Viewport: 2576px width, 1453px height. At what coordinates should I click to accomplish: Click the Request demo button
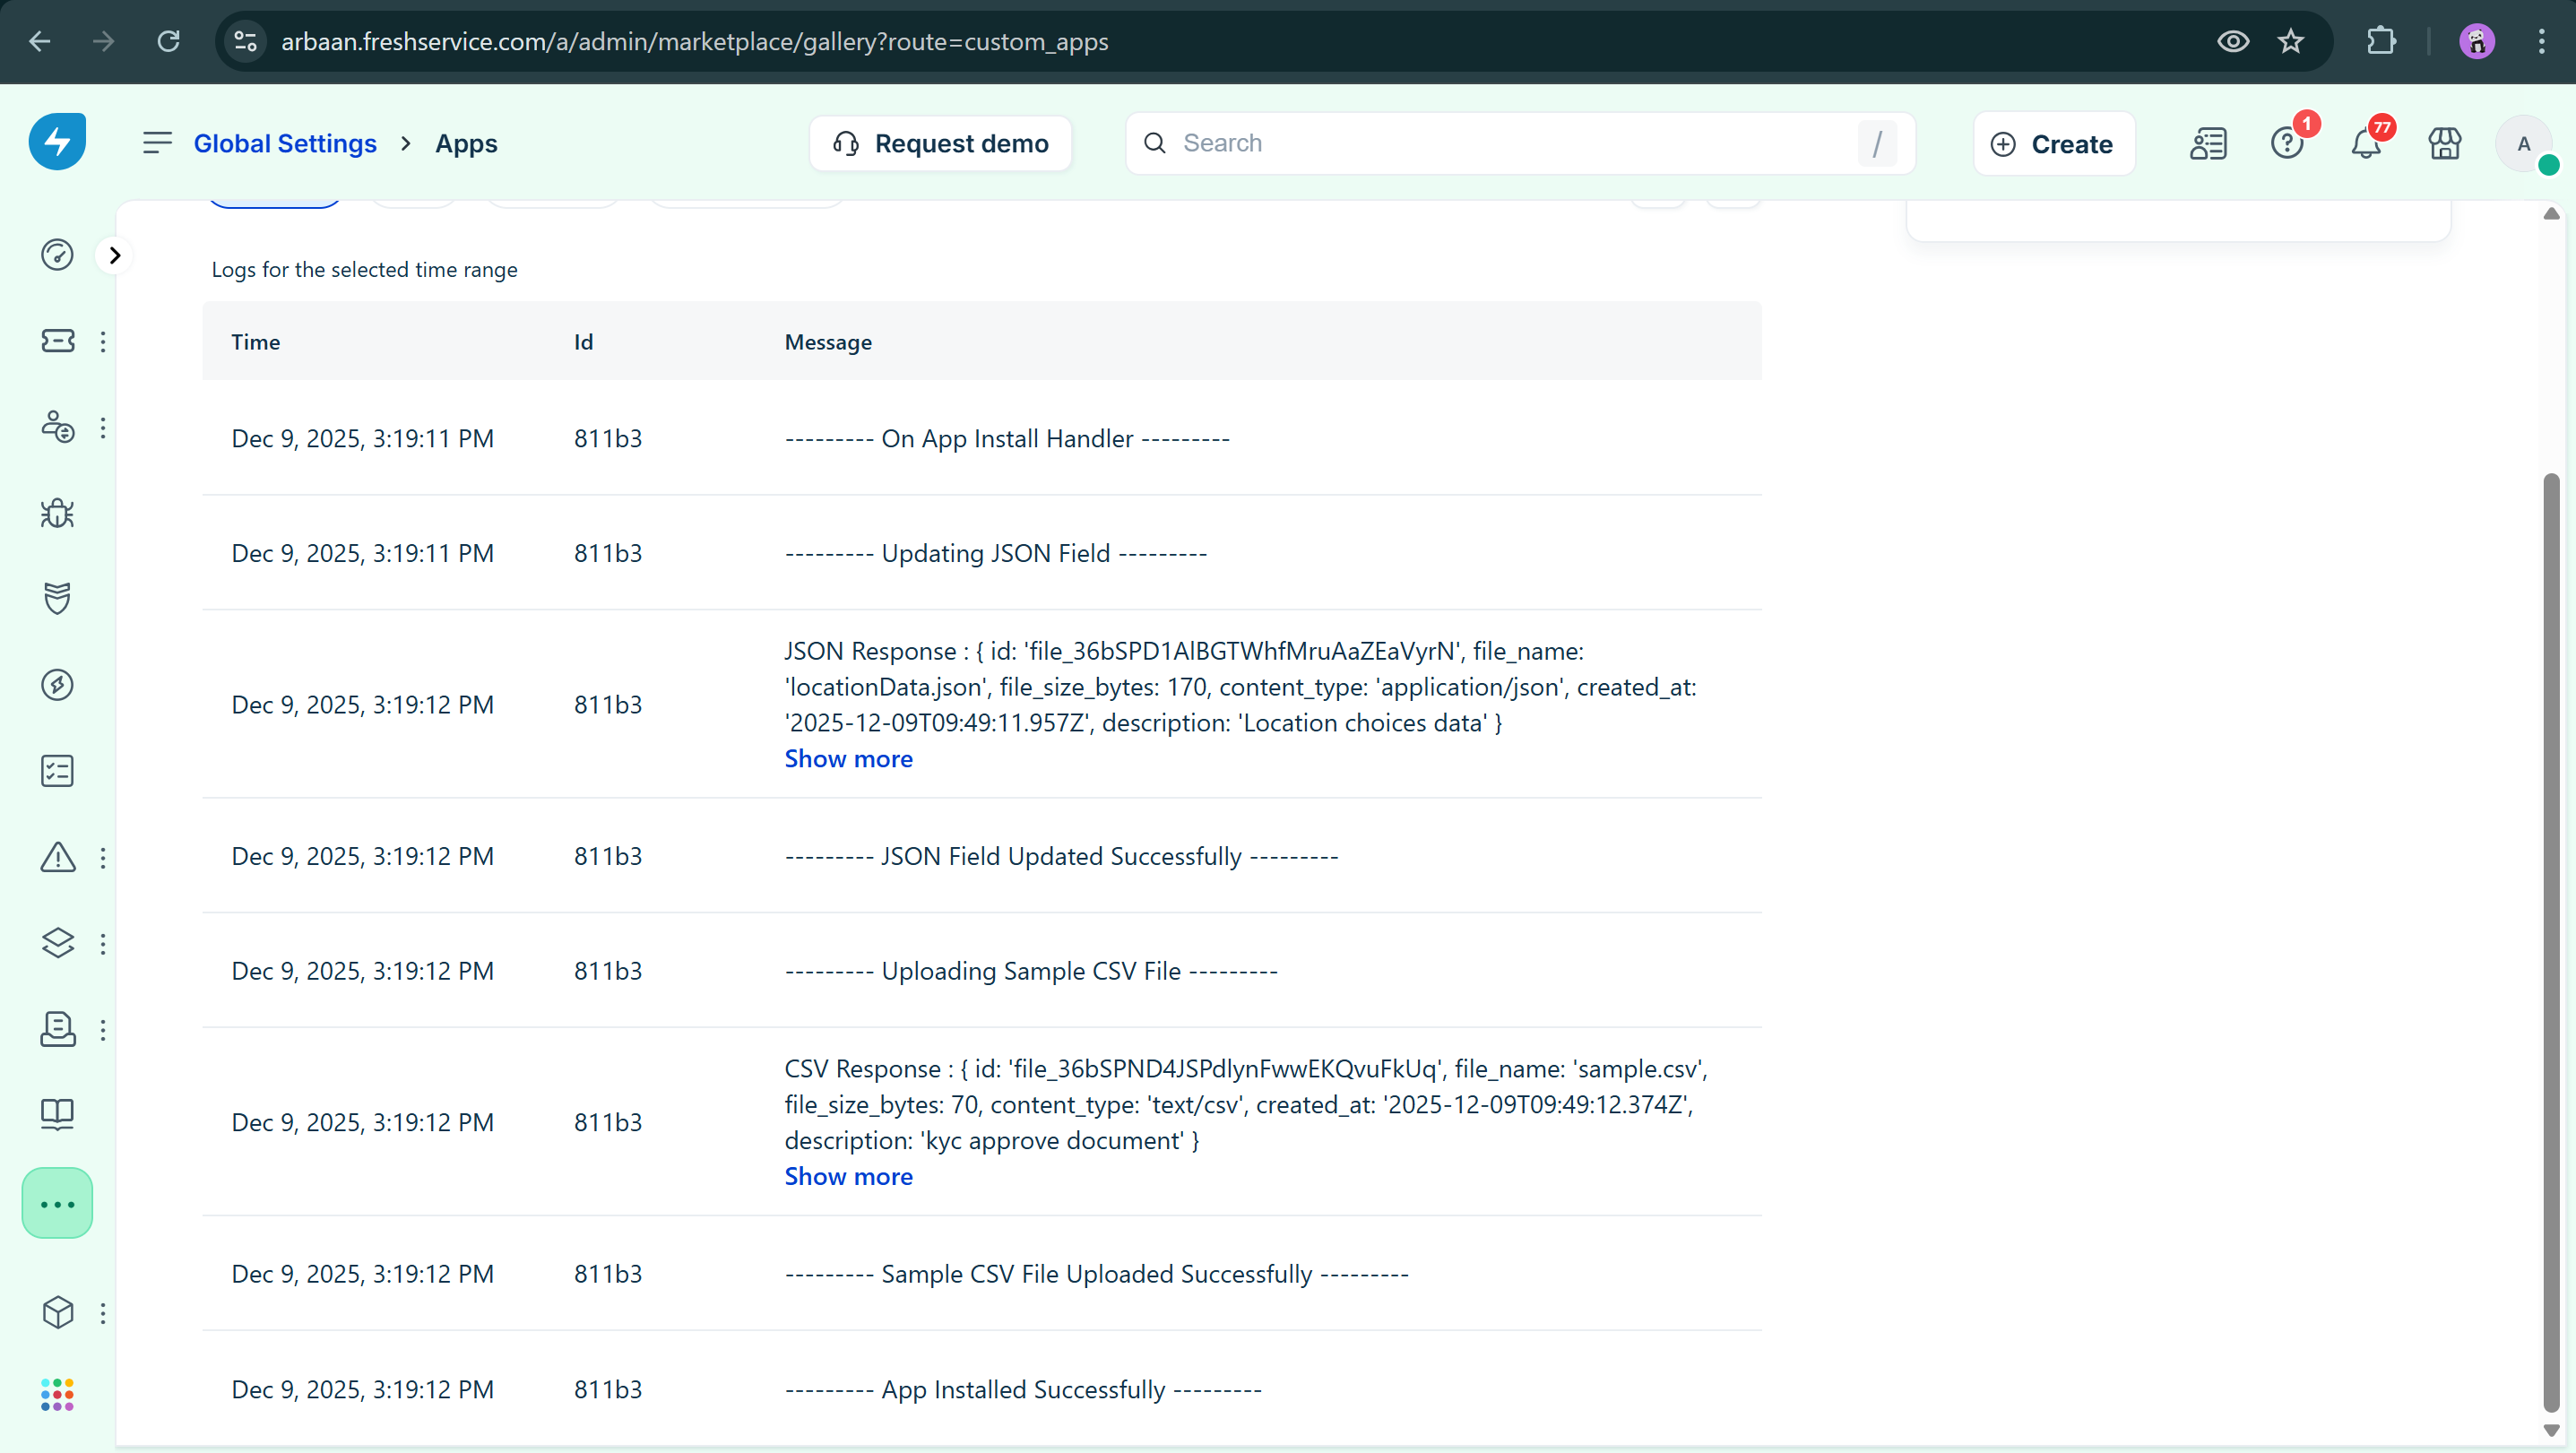941,144
